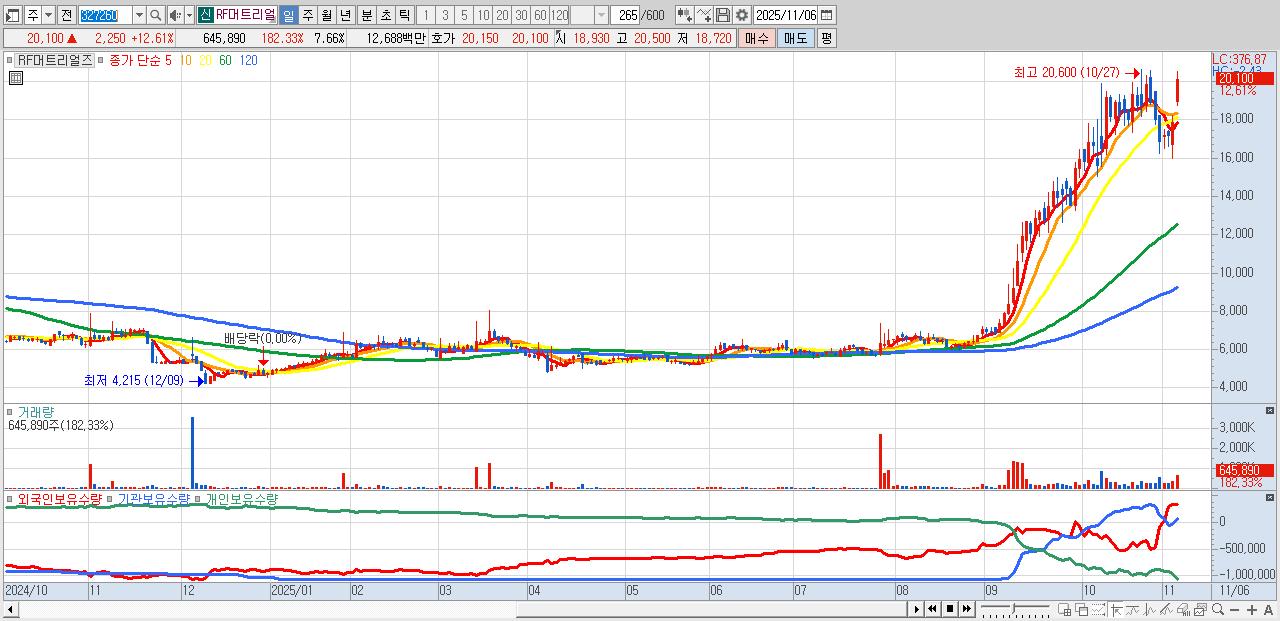Select the 10 interval button
This screenshot has height=621, width=1280.
pos(483,15)
